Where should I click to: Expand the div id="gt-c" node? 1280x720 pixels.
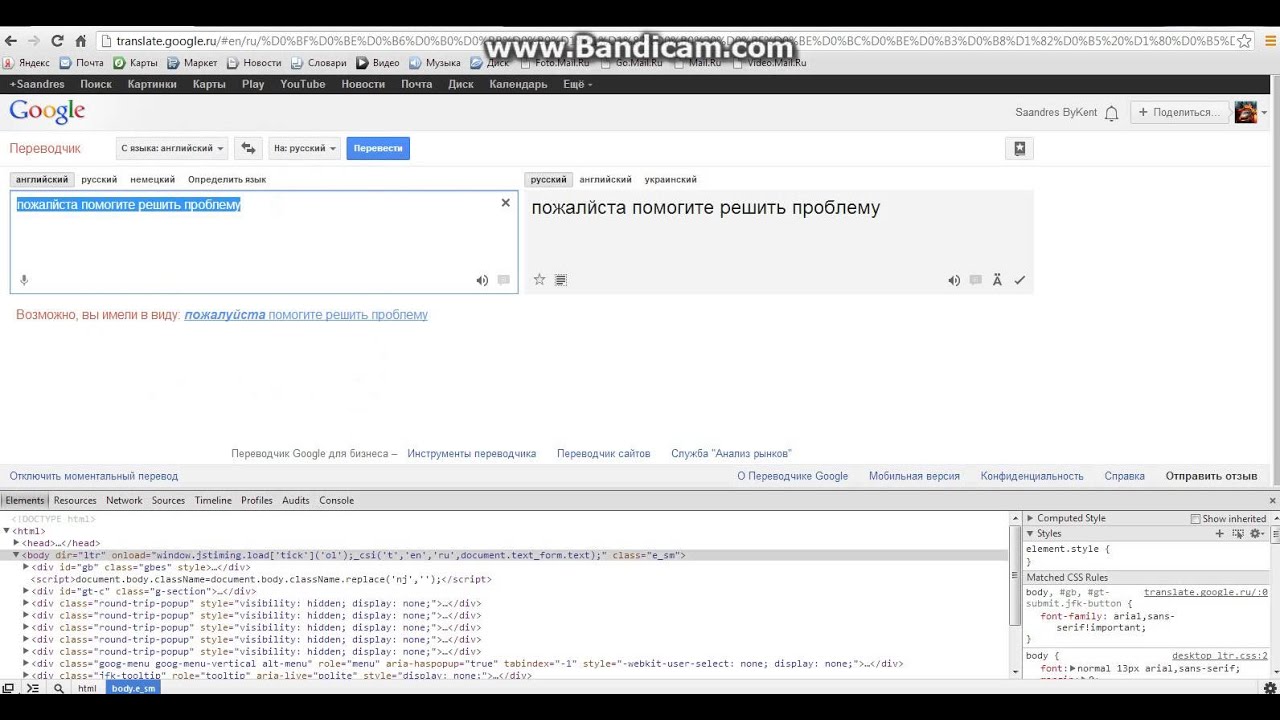point(26,591)
